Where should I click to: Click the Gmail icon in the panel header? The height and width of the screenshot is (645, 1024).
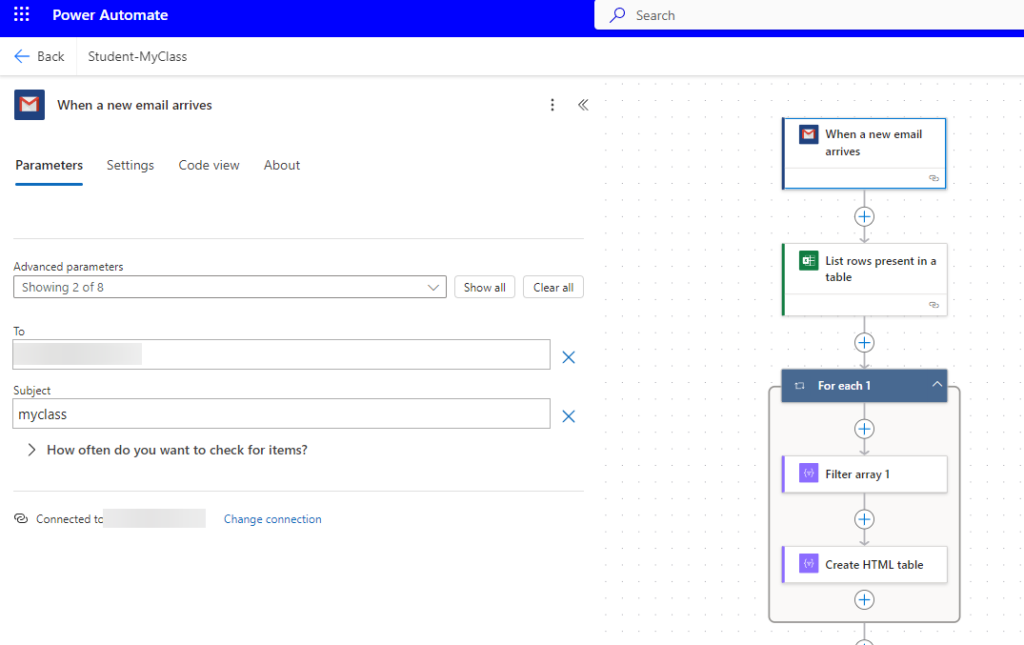pyautogui.click(x=29, y=104)
